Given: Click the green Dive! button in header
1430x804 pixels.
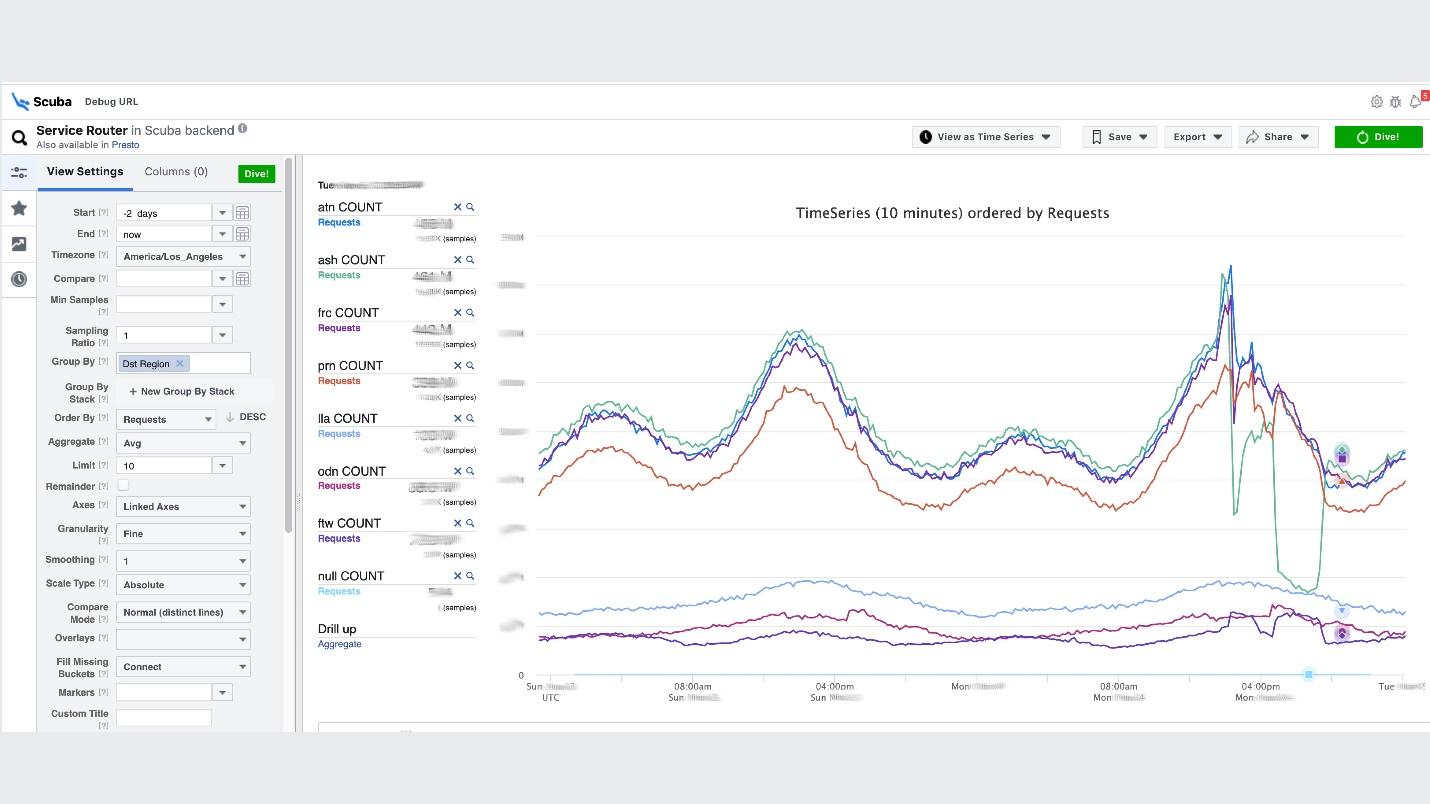Looking at the screenshot, I should click(1378, 137).
